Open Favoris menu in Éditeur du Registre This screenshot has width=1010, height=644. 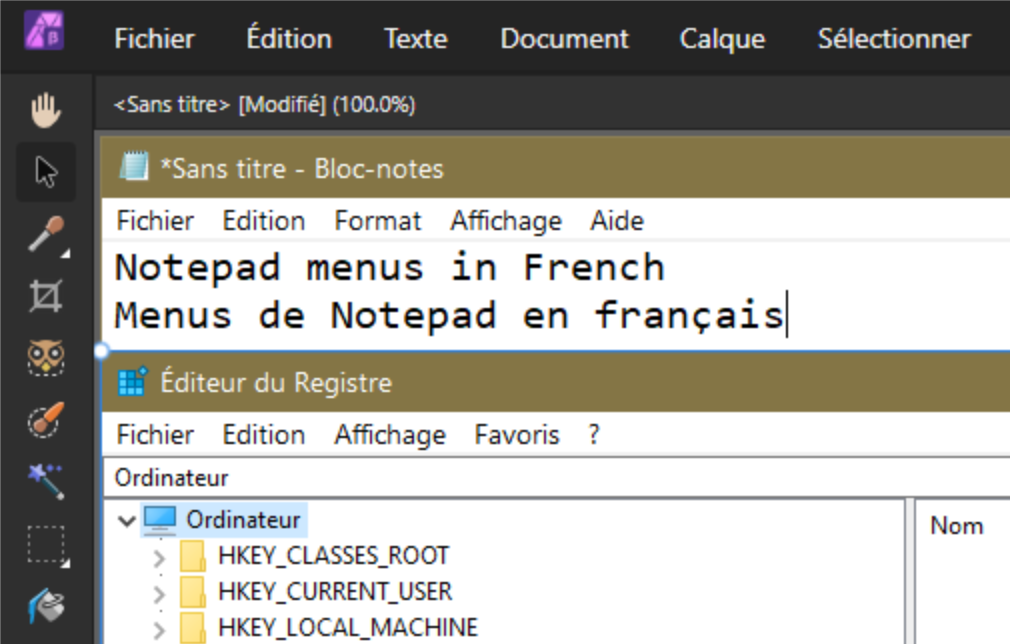coord(517,435)
